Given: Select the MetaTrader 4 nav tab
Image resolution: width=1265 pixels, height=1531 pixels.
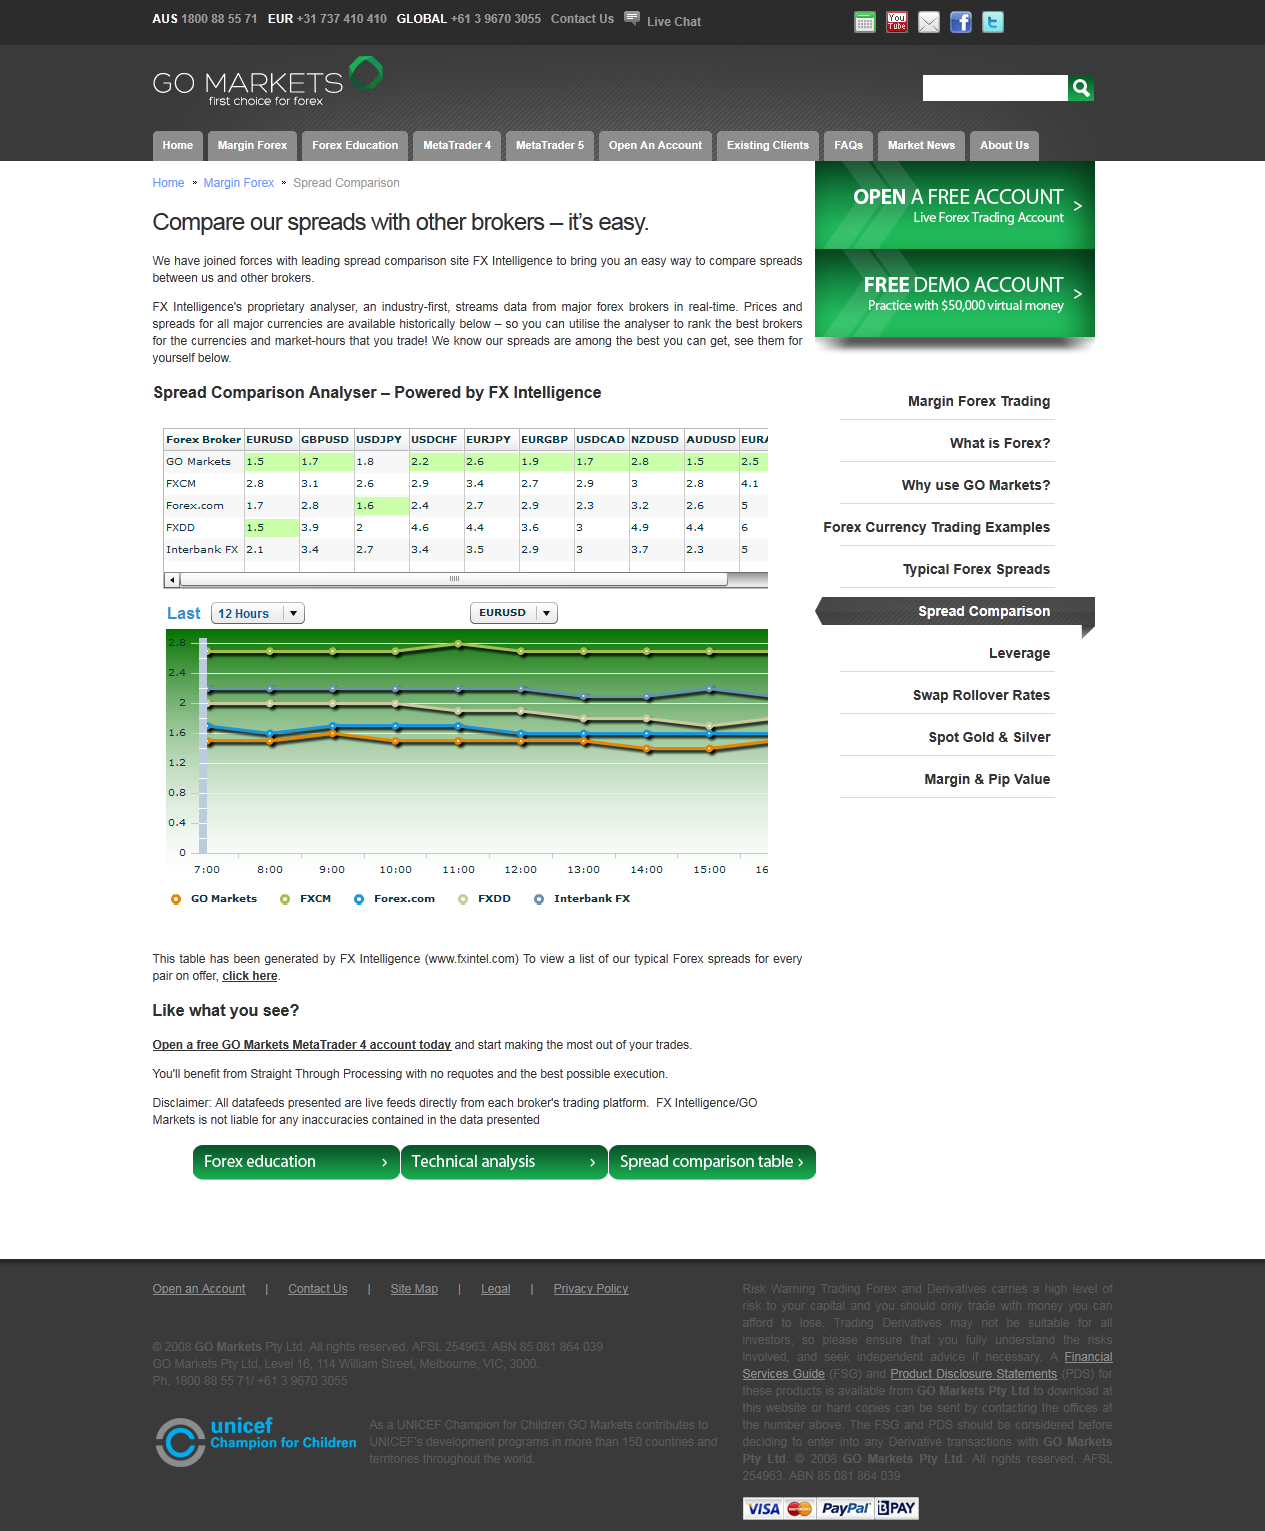Looking at the screenshot, I should [x=457, y=145].
